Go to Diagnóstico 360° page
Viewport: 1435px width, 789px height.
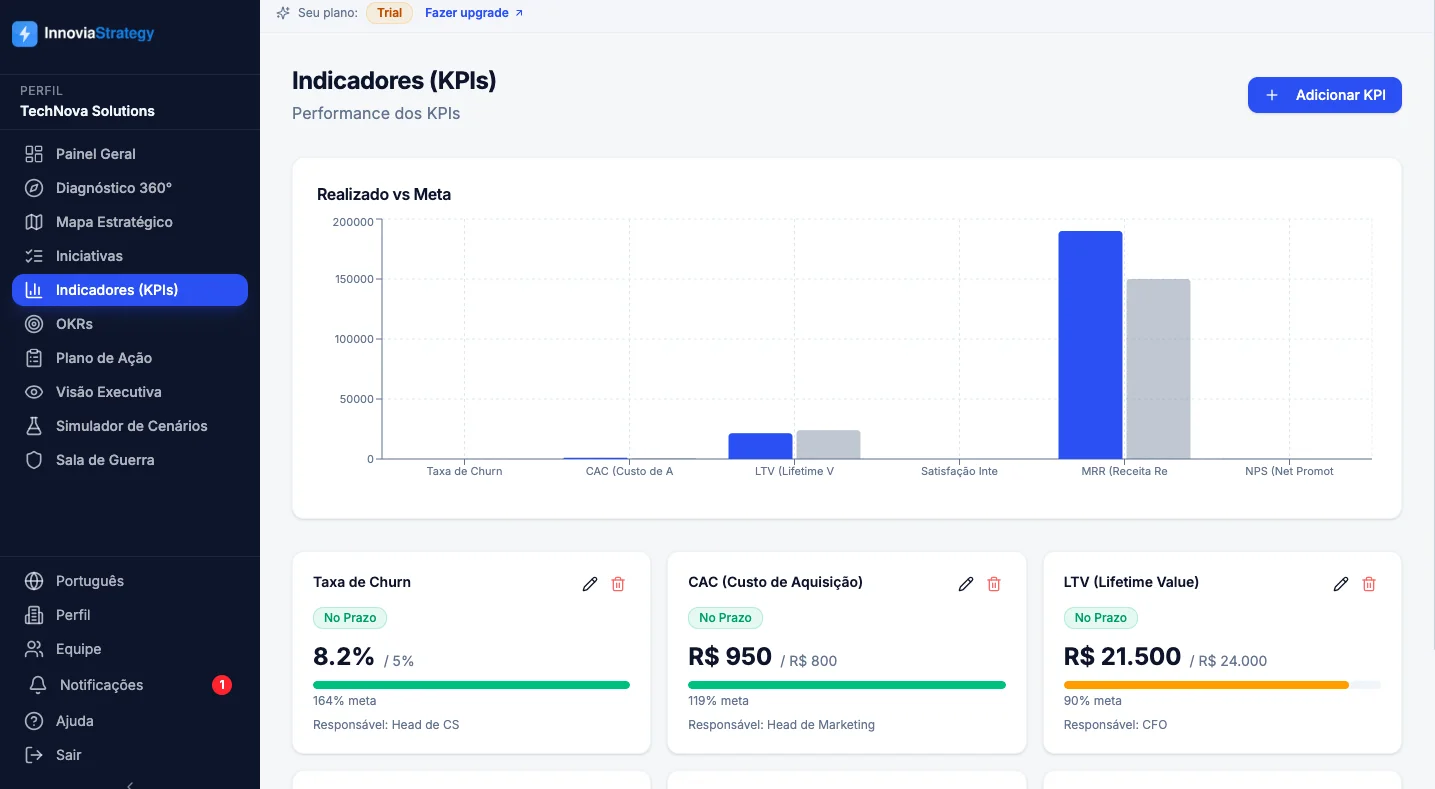click(130, 188)
